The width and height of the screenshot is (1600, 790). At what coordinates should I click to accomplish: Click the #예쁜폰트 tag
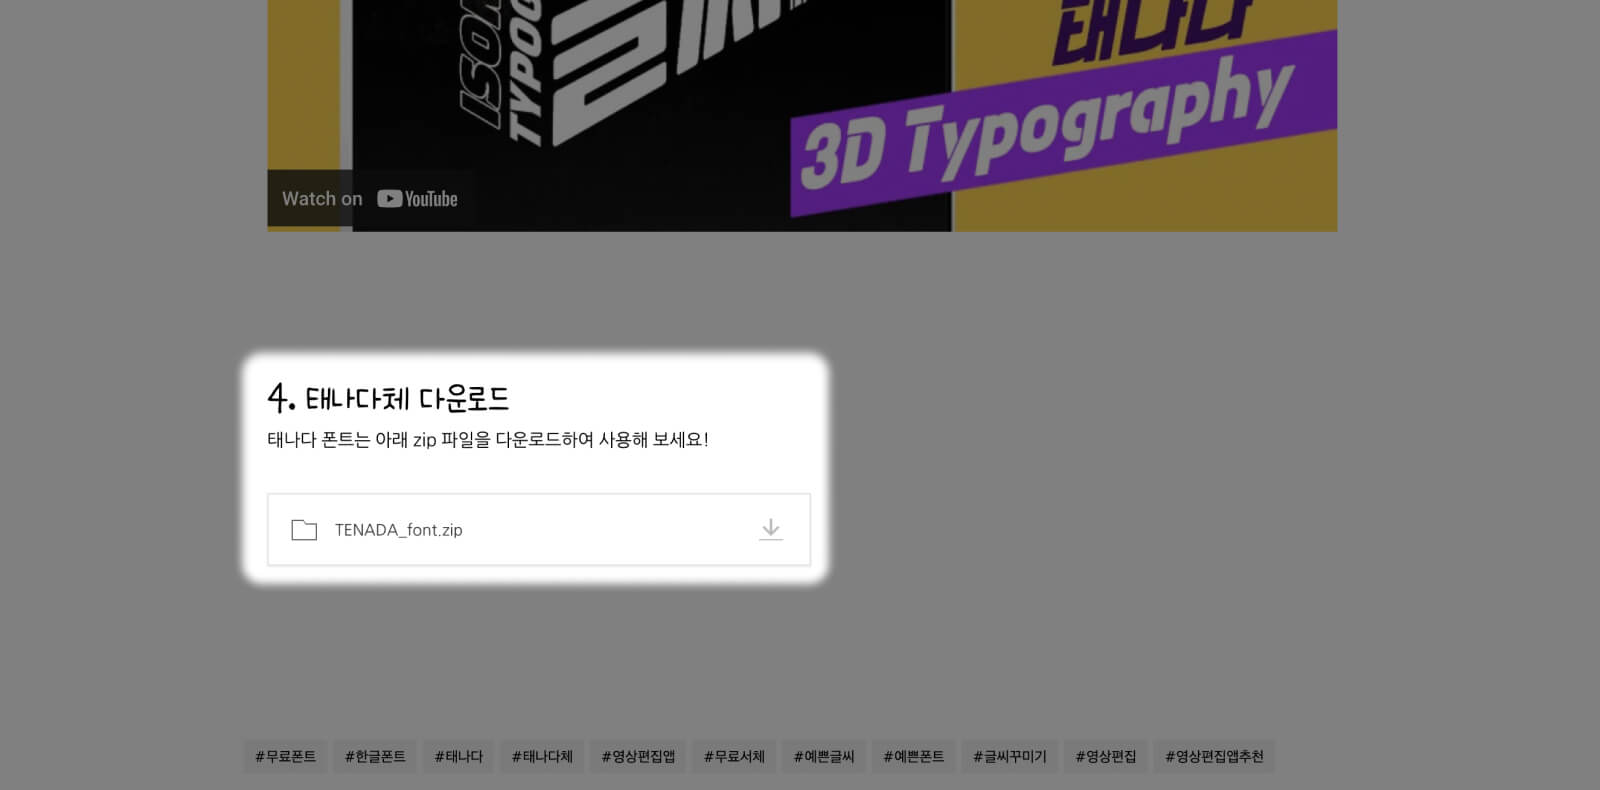tap(914, 756)
